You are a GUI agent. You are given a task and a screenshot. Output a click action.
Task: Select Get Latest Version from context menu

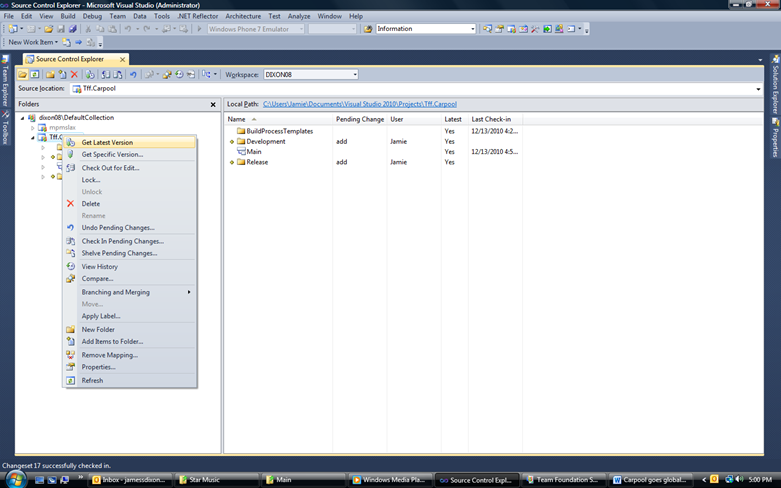[107, 142]
